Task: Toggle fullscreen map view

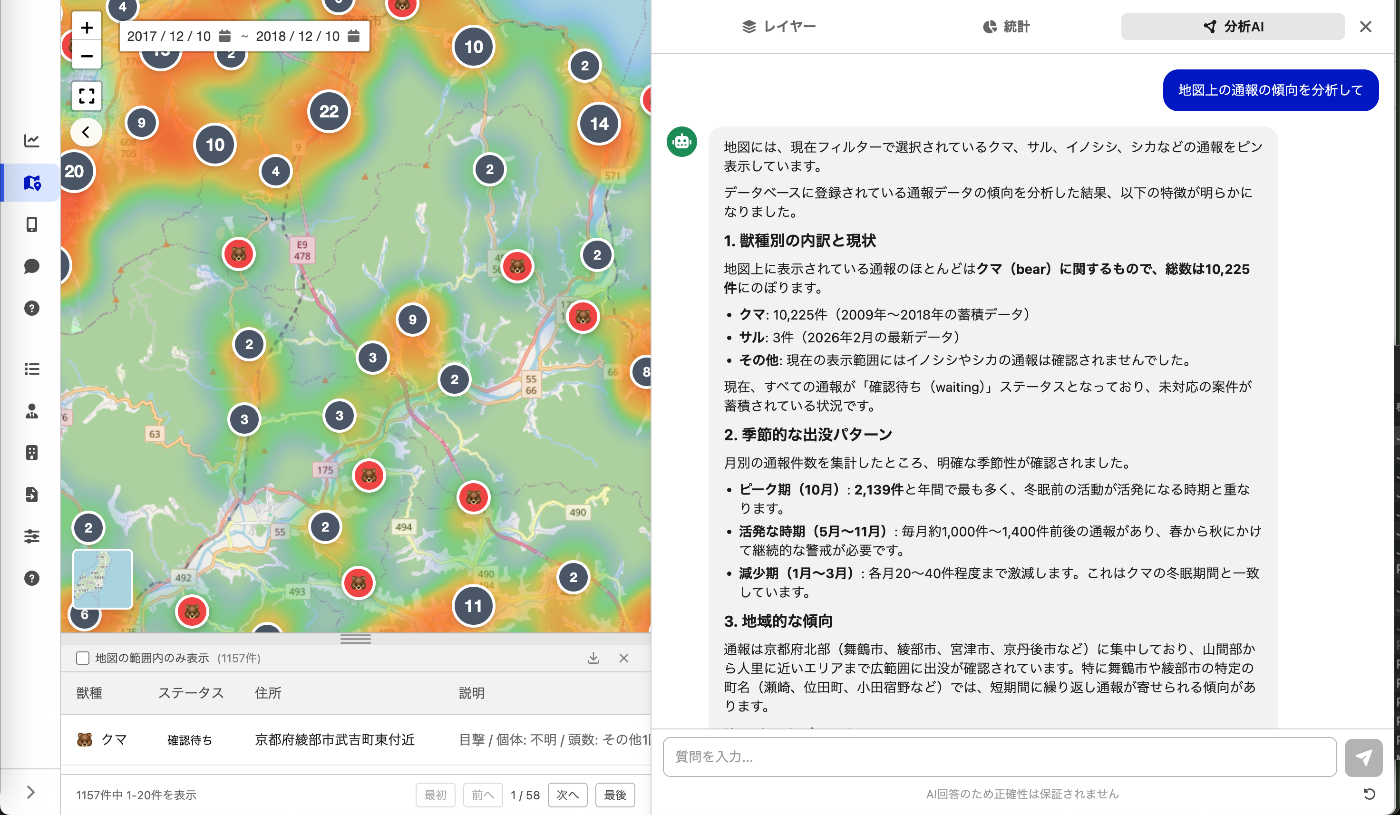Action: pos(87,96)
